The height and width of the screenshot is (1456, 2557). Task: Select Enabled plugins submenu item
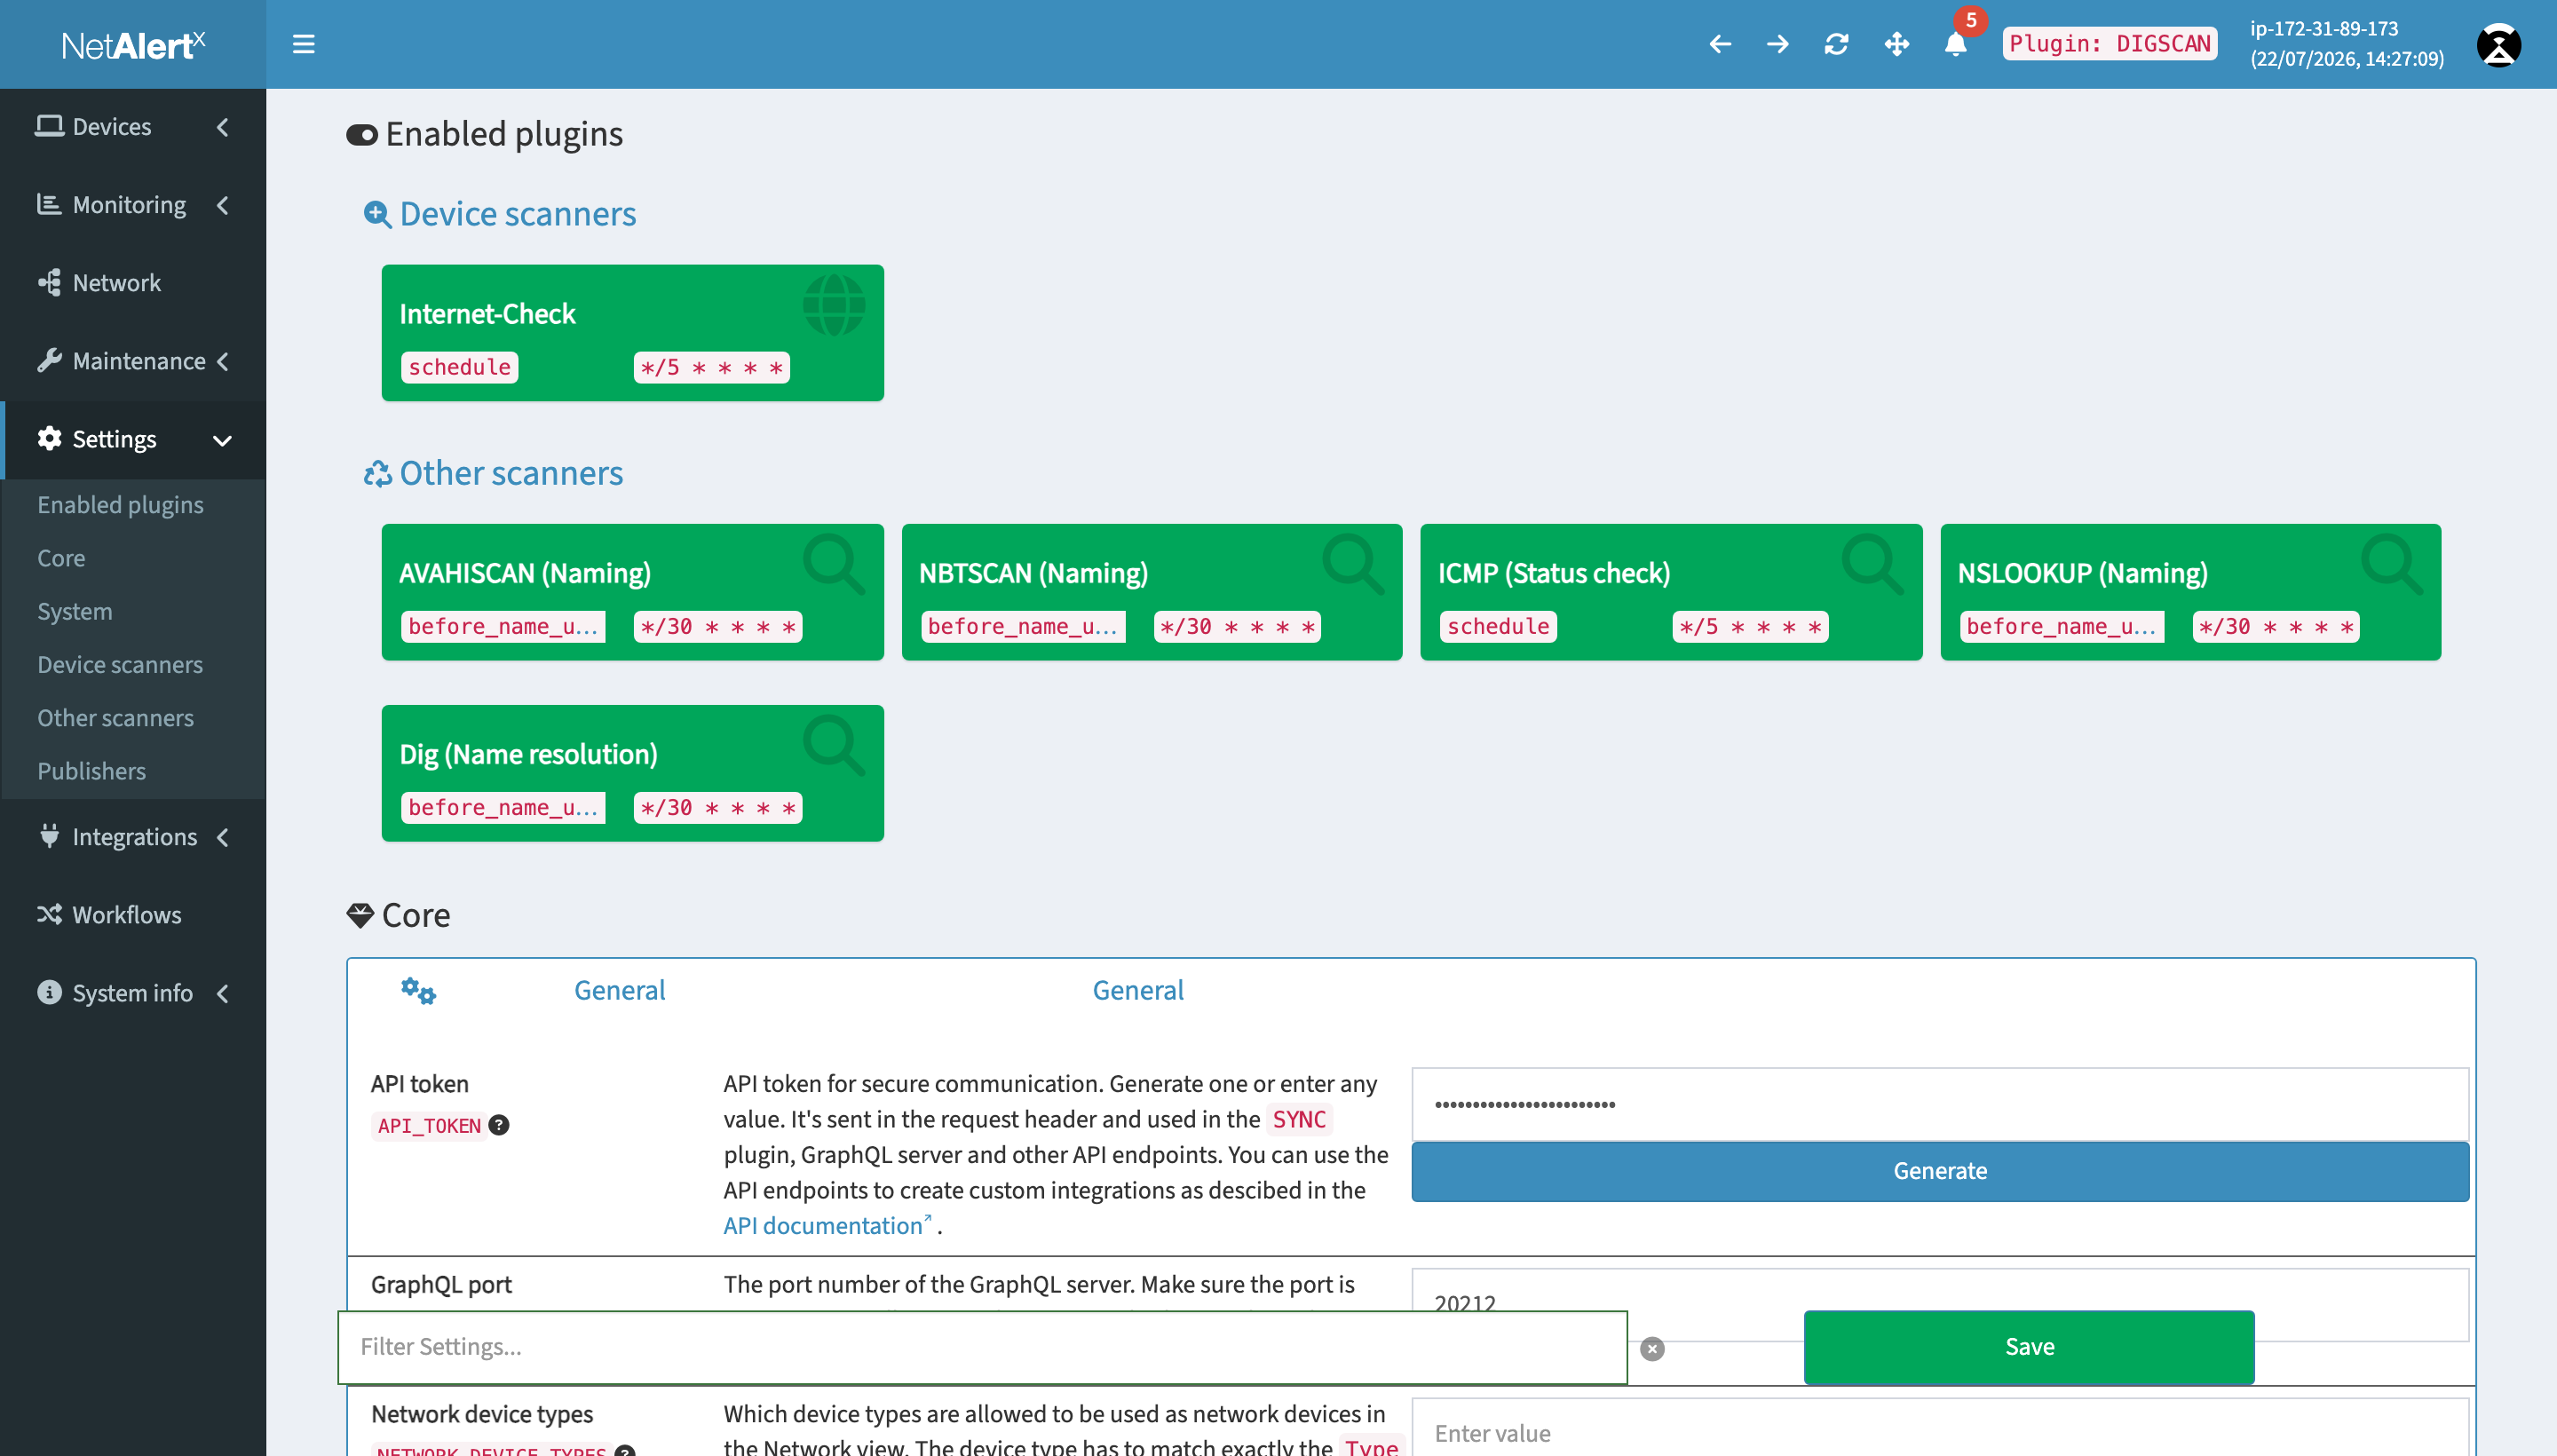click(120, 505)
